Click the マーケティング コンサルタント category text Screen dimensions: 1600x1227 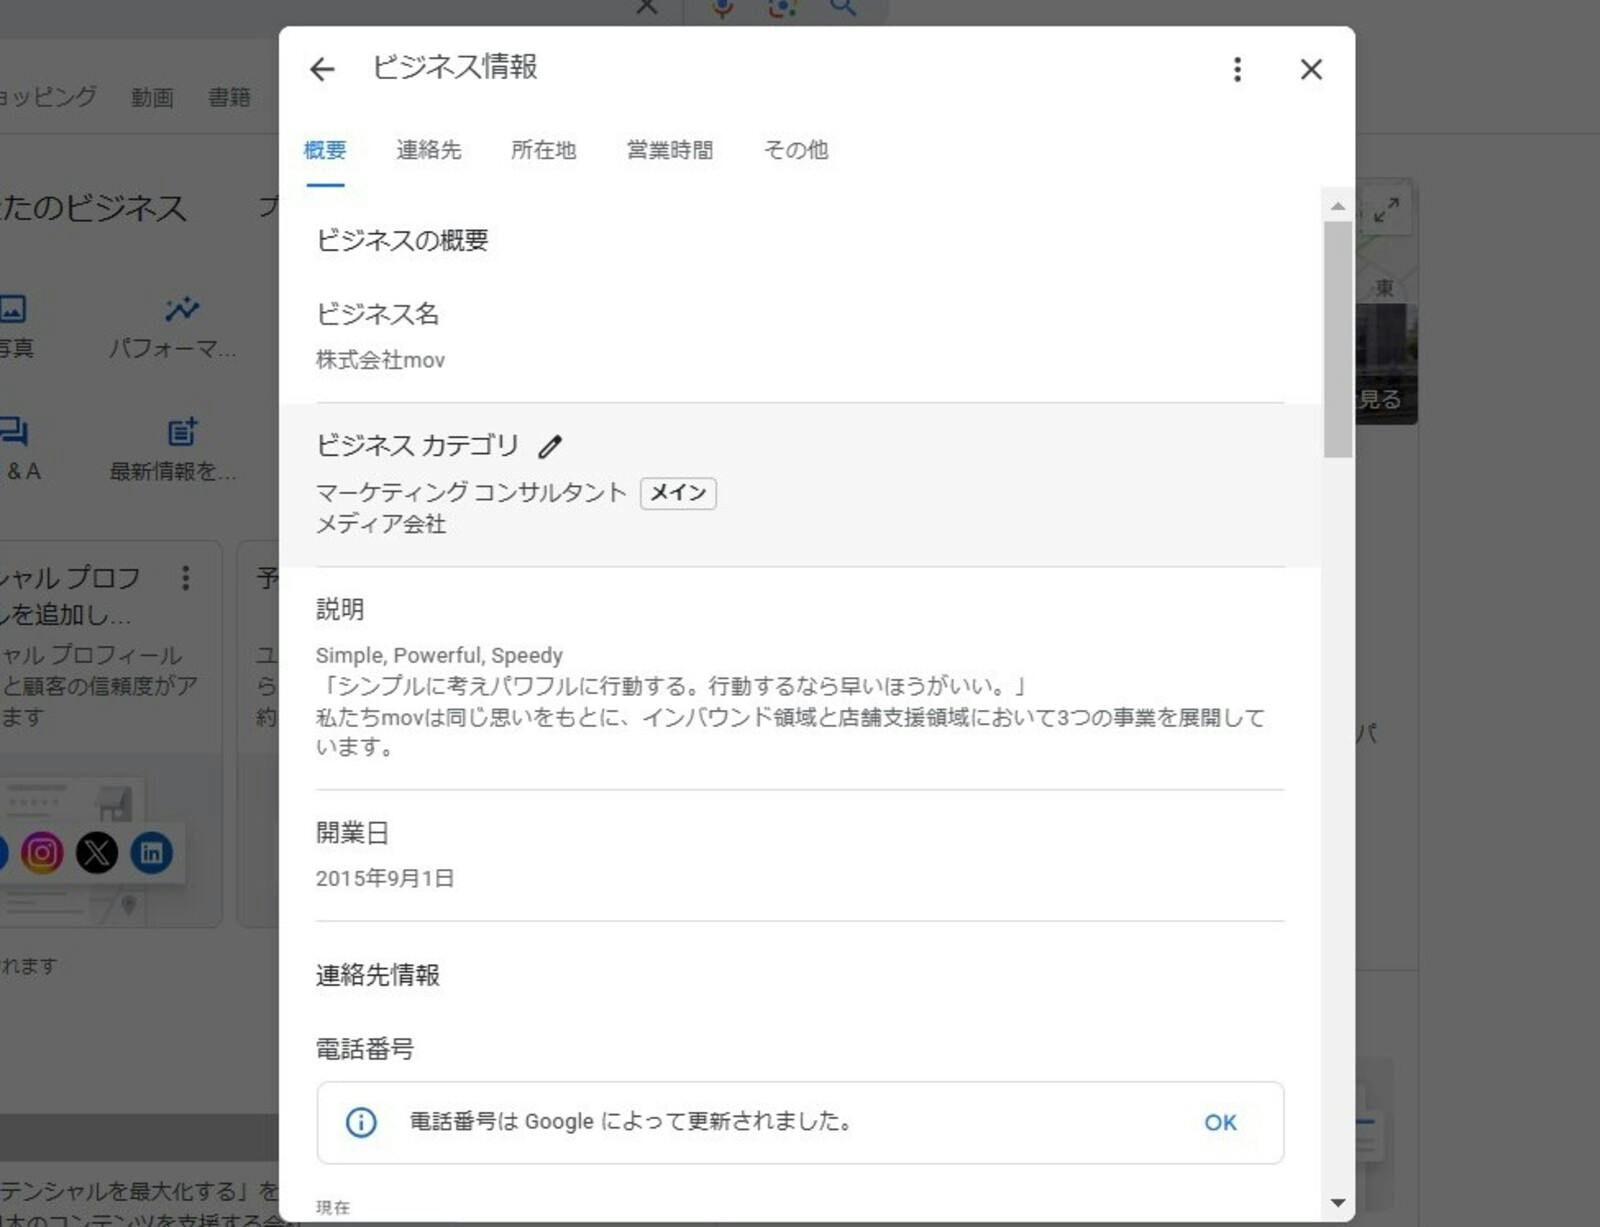pos(471,492)
